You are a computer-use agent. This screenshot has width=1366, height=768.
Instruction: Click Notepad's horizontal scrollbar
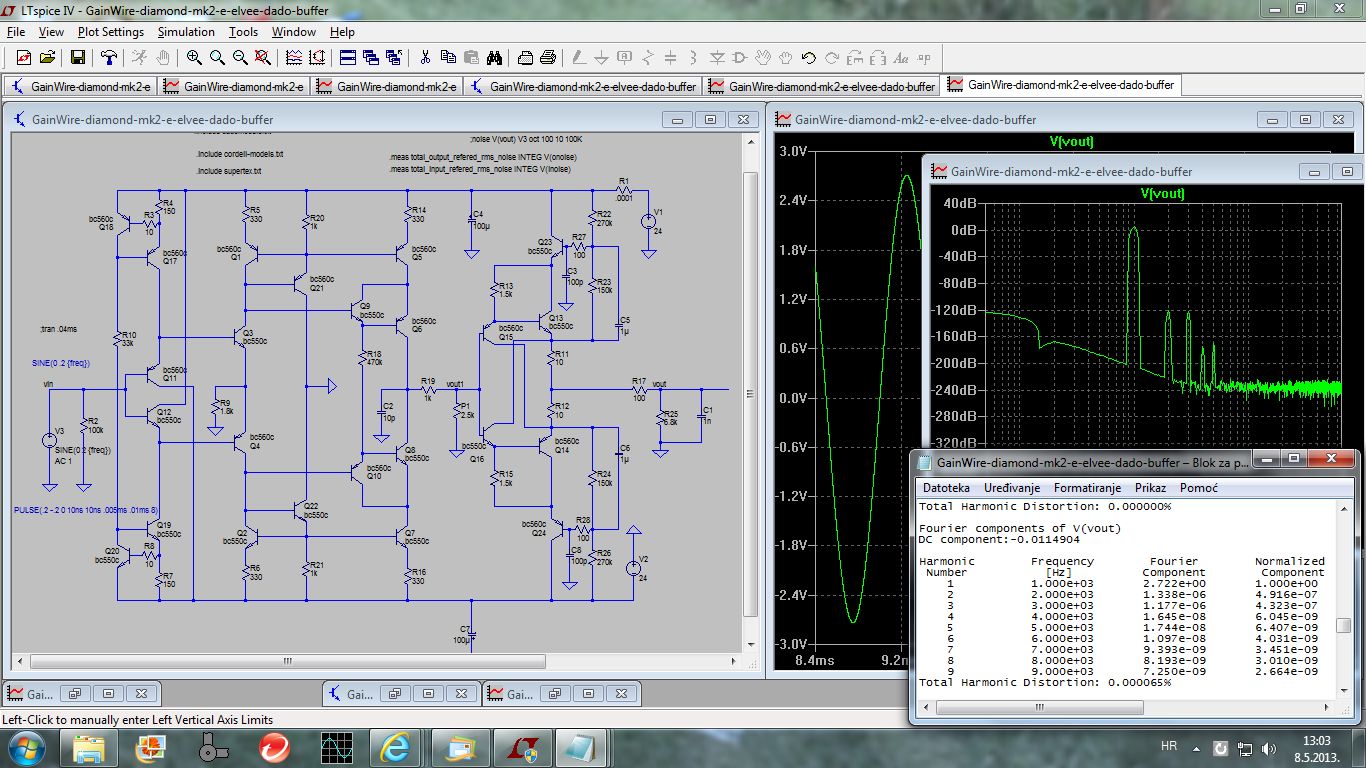click(1127, 707)
